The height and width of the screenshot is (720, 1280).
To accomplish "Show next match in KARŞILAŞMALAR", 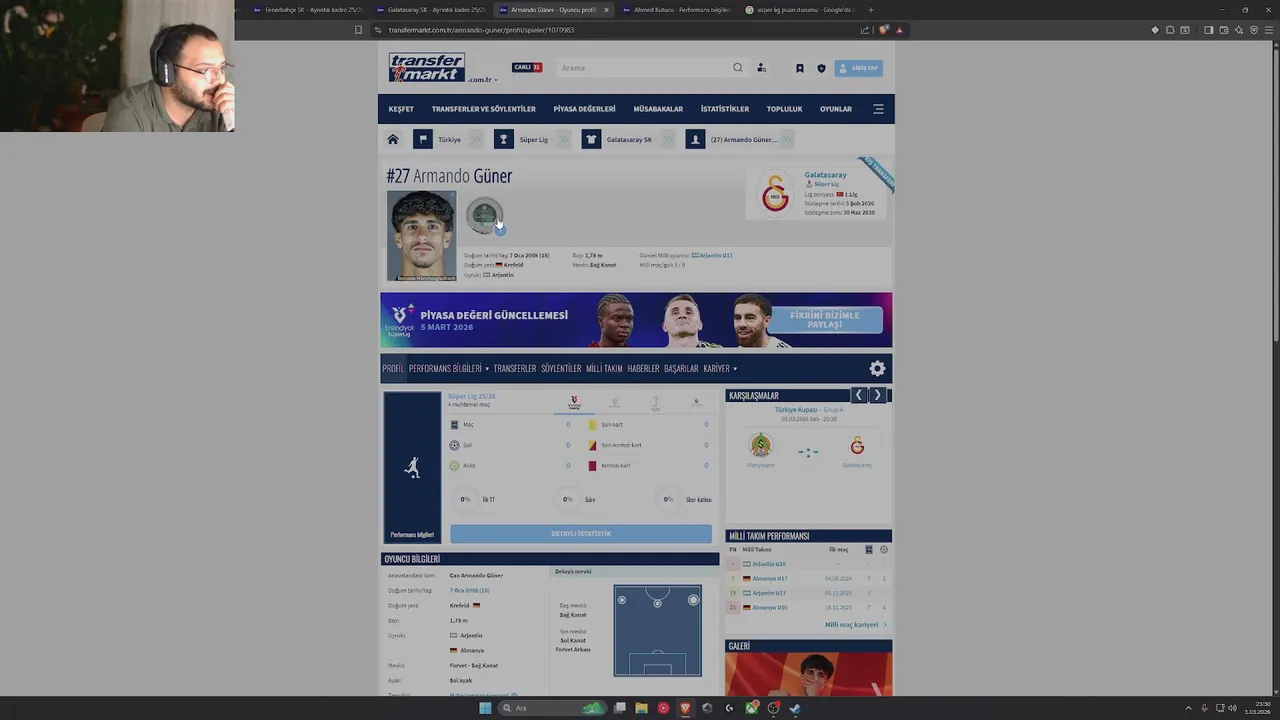I will (x=877, y=395).
